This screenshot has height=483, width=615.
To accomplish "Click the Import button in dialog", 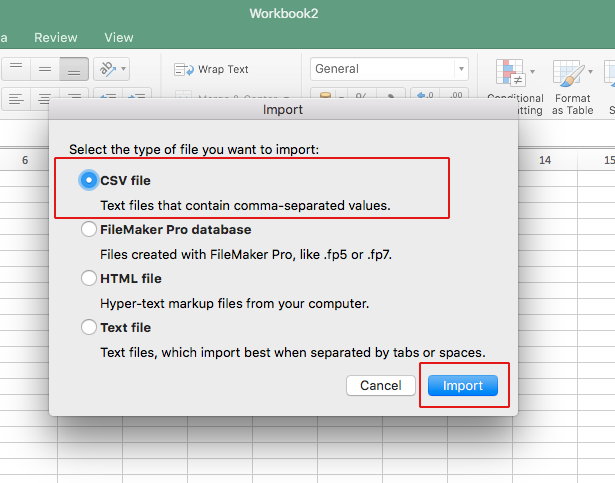I will coord(463,385).
